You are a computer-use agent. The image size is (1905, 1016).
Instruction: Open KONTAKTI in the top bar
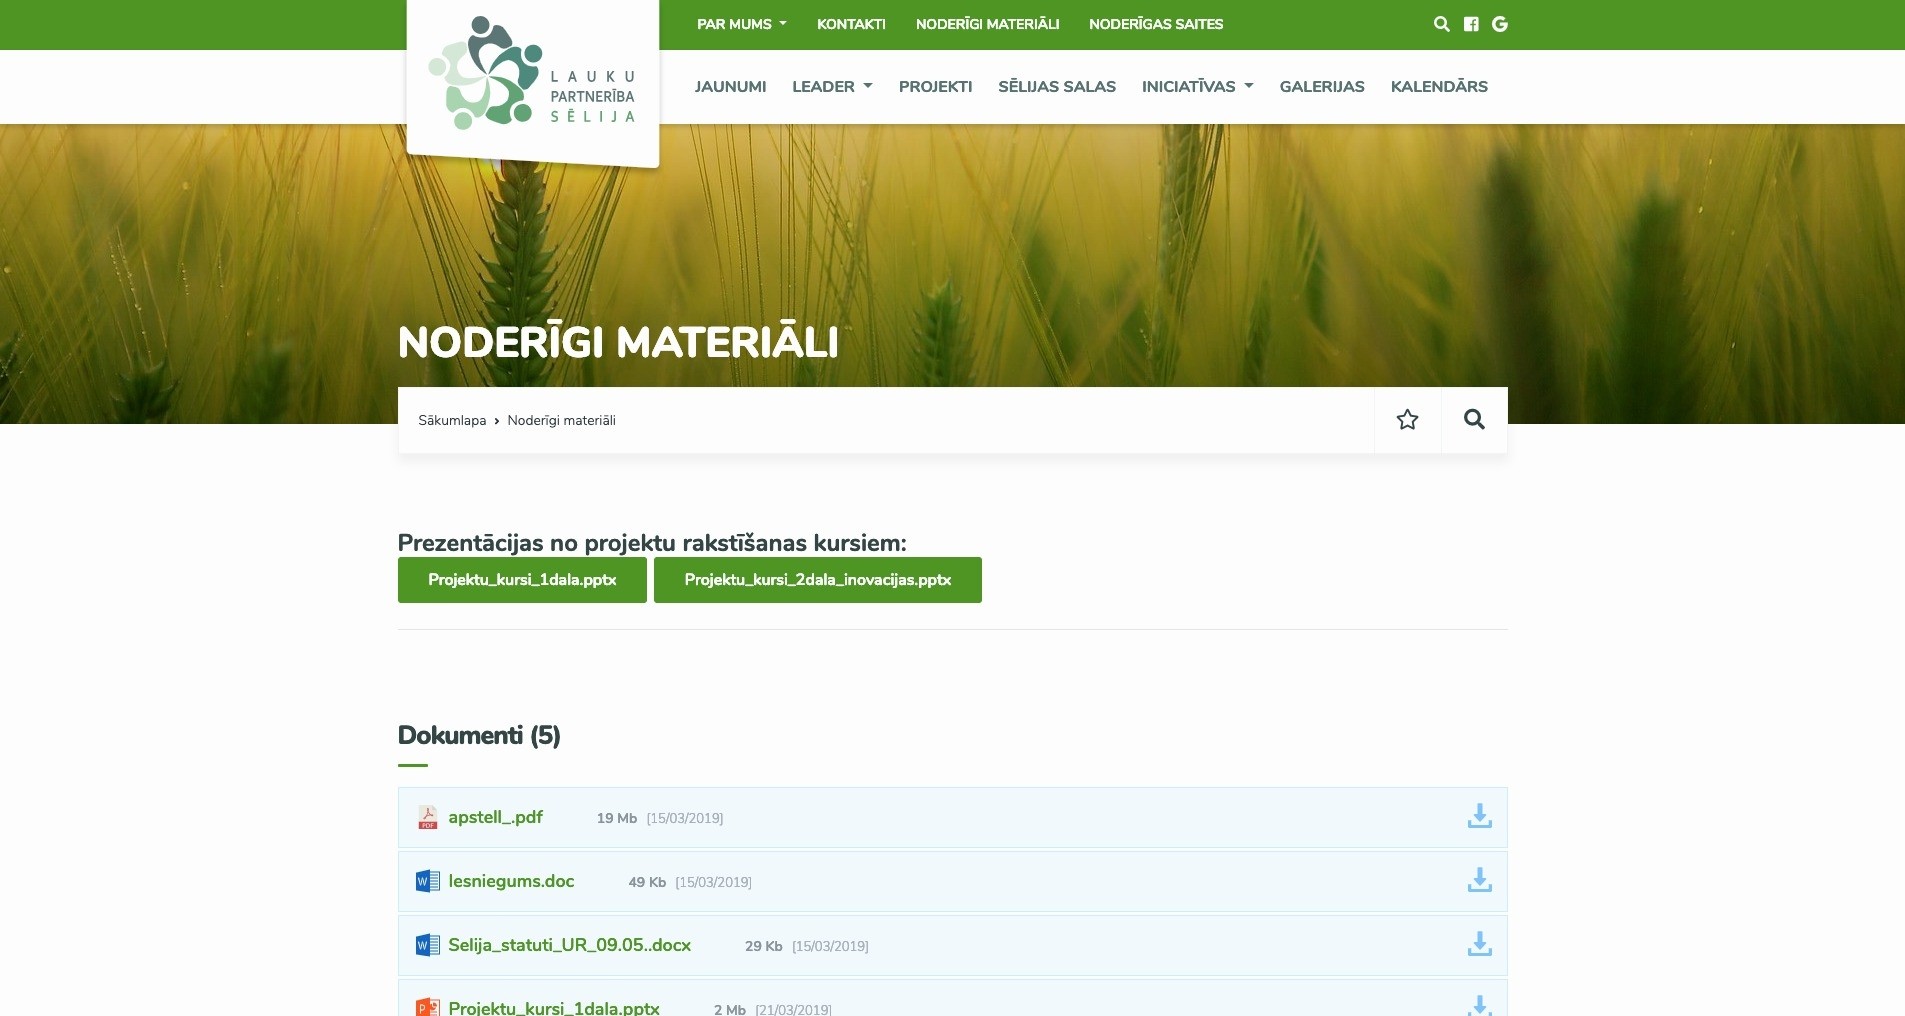[x=851, y=24]
